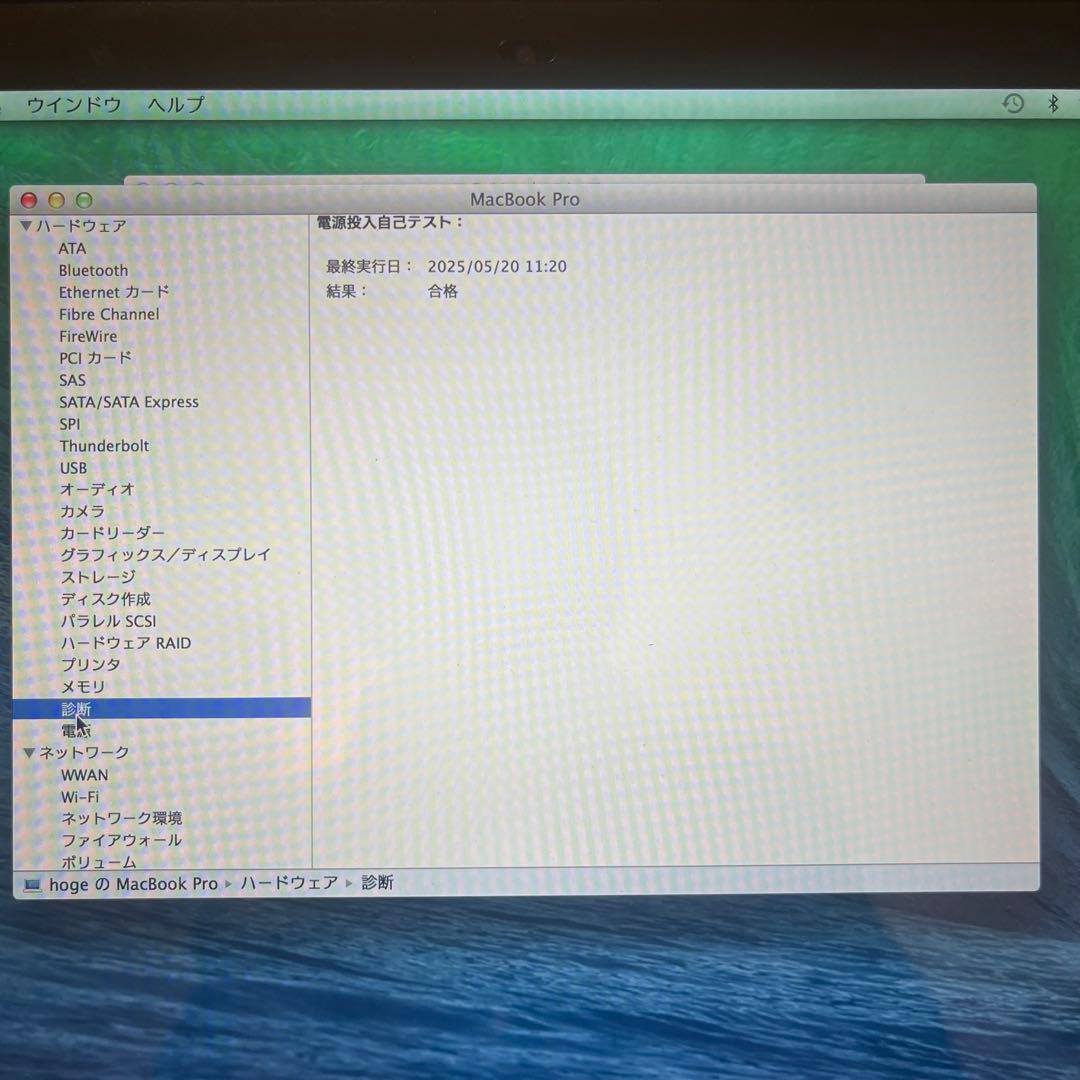Select Bluetooth in the hardware list
The image size is (1080, 1080).
click(93, 270)
